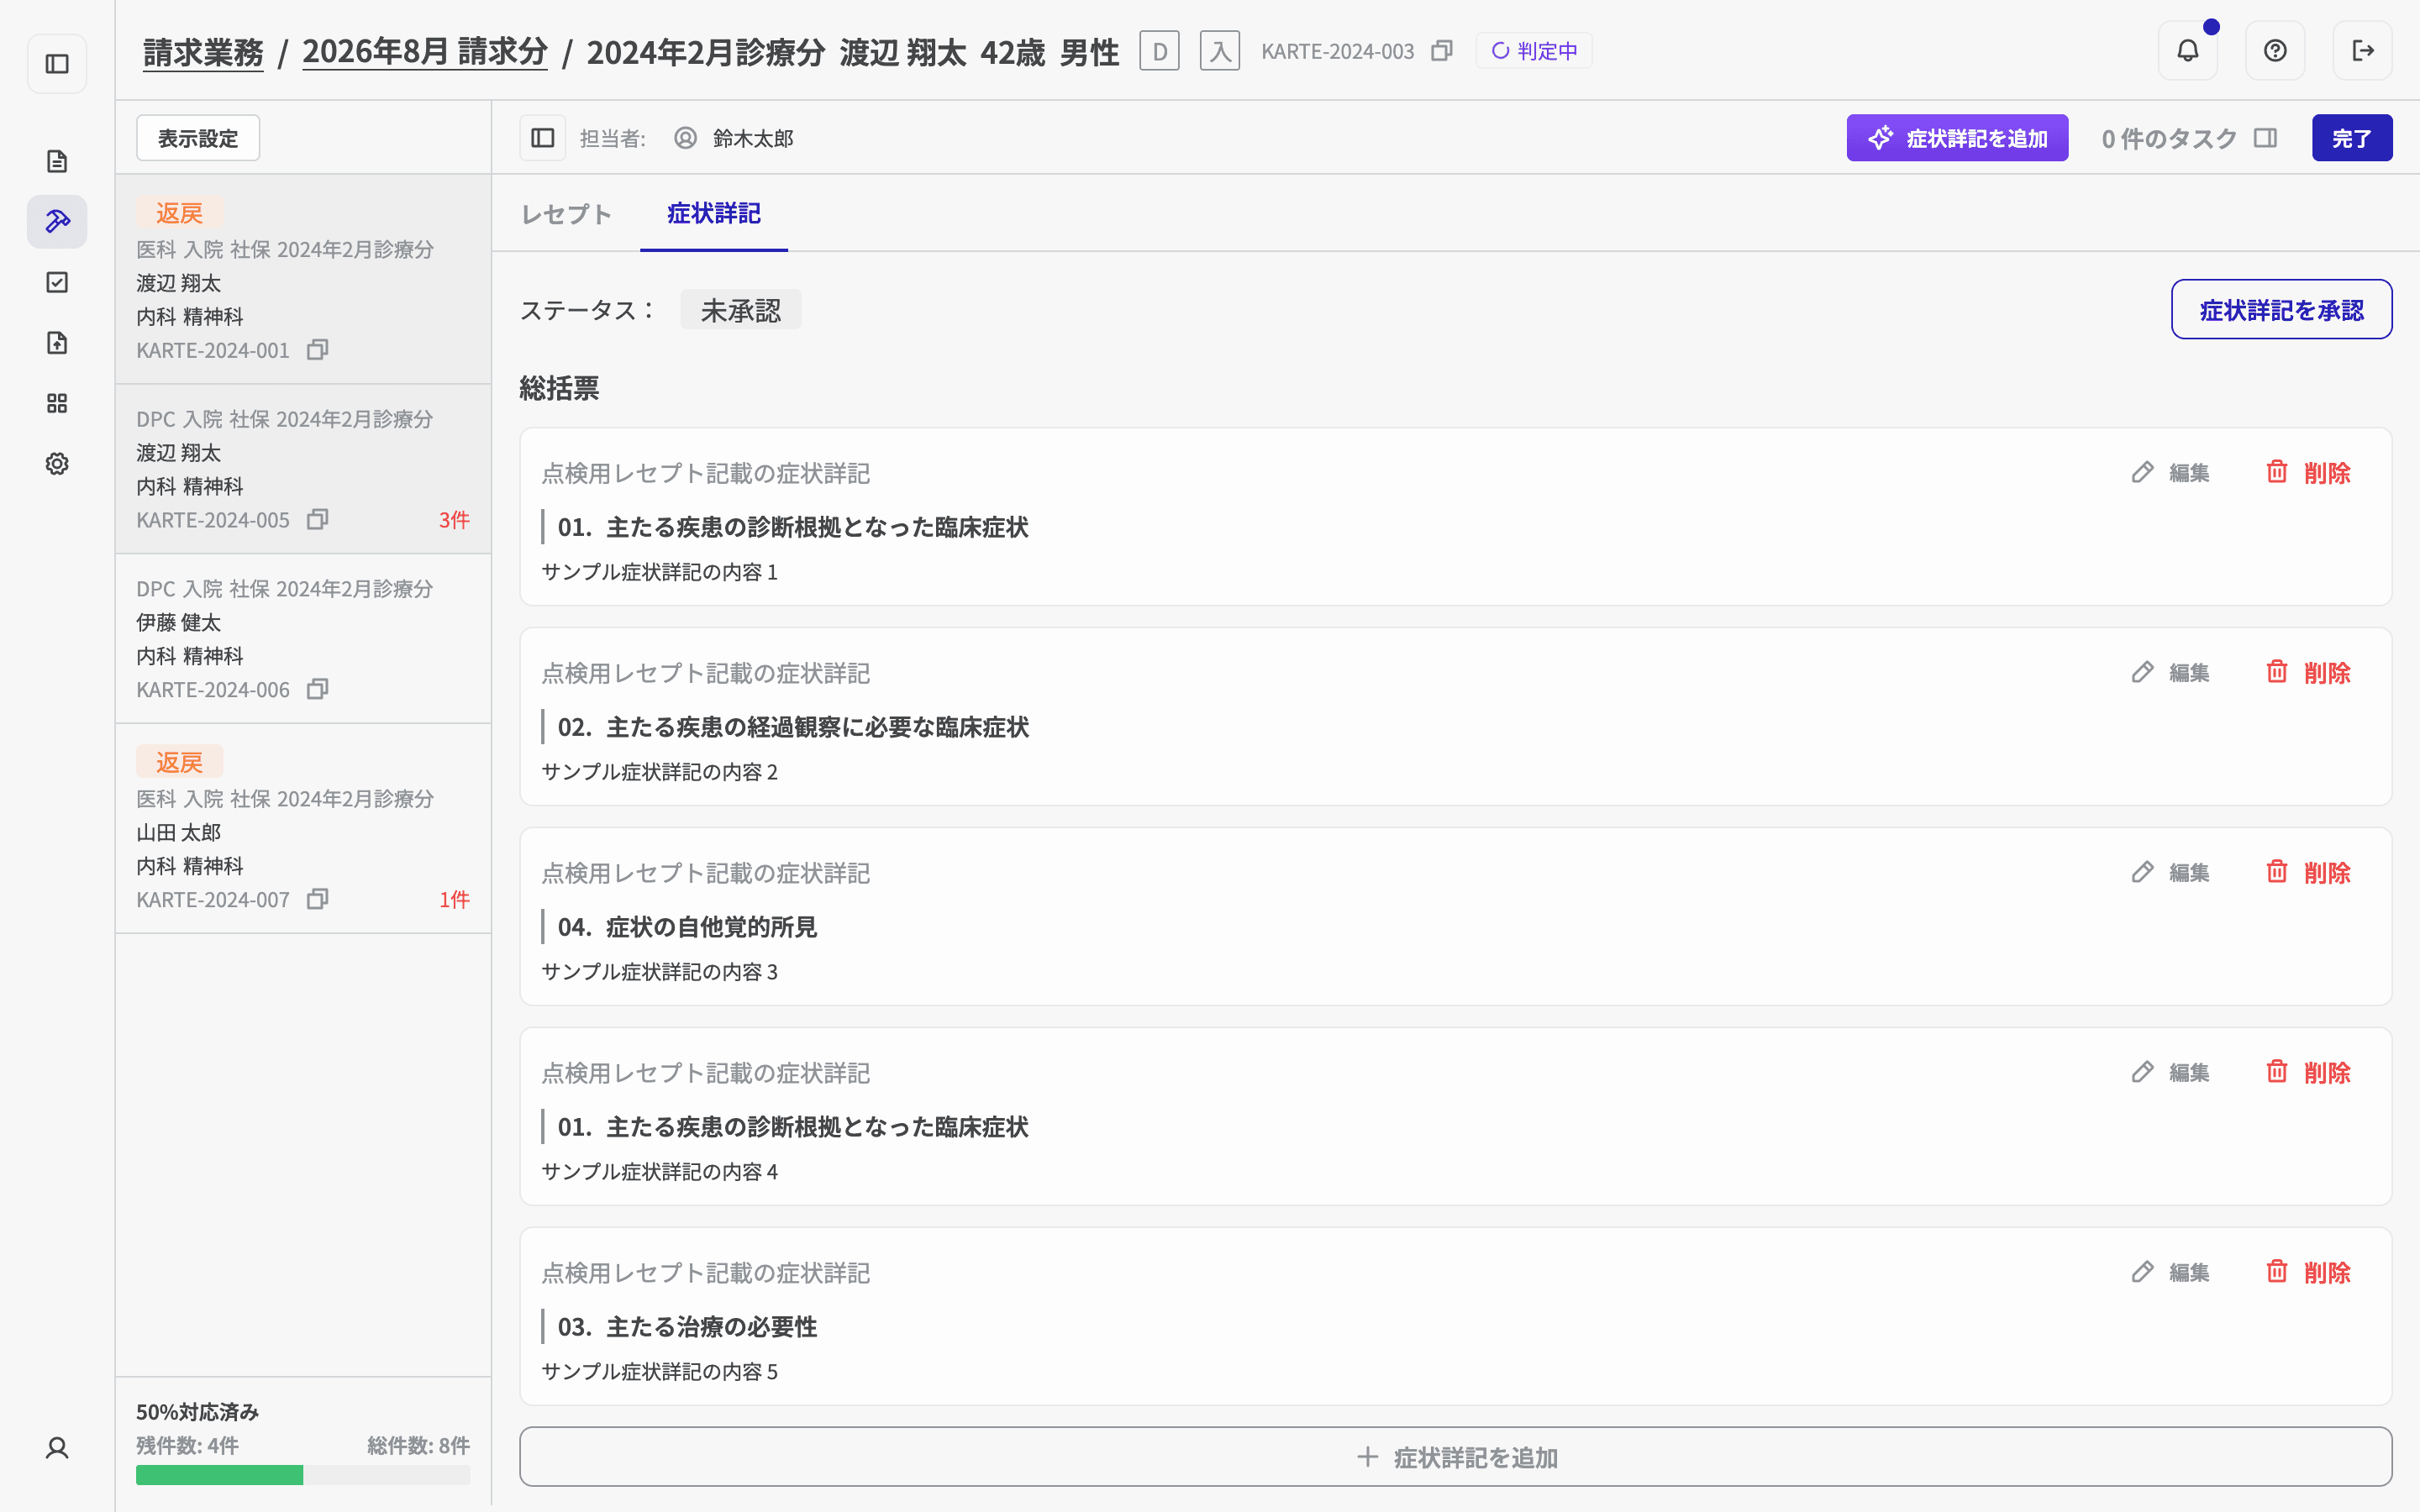Screen dimensions: 2420x1512
Task: Approve with 症状詳記を承認 button
Action: coord(2281,310)
